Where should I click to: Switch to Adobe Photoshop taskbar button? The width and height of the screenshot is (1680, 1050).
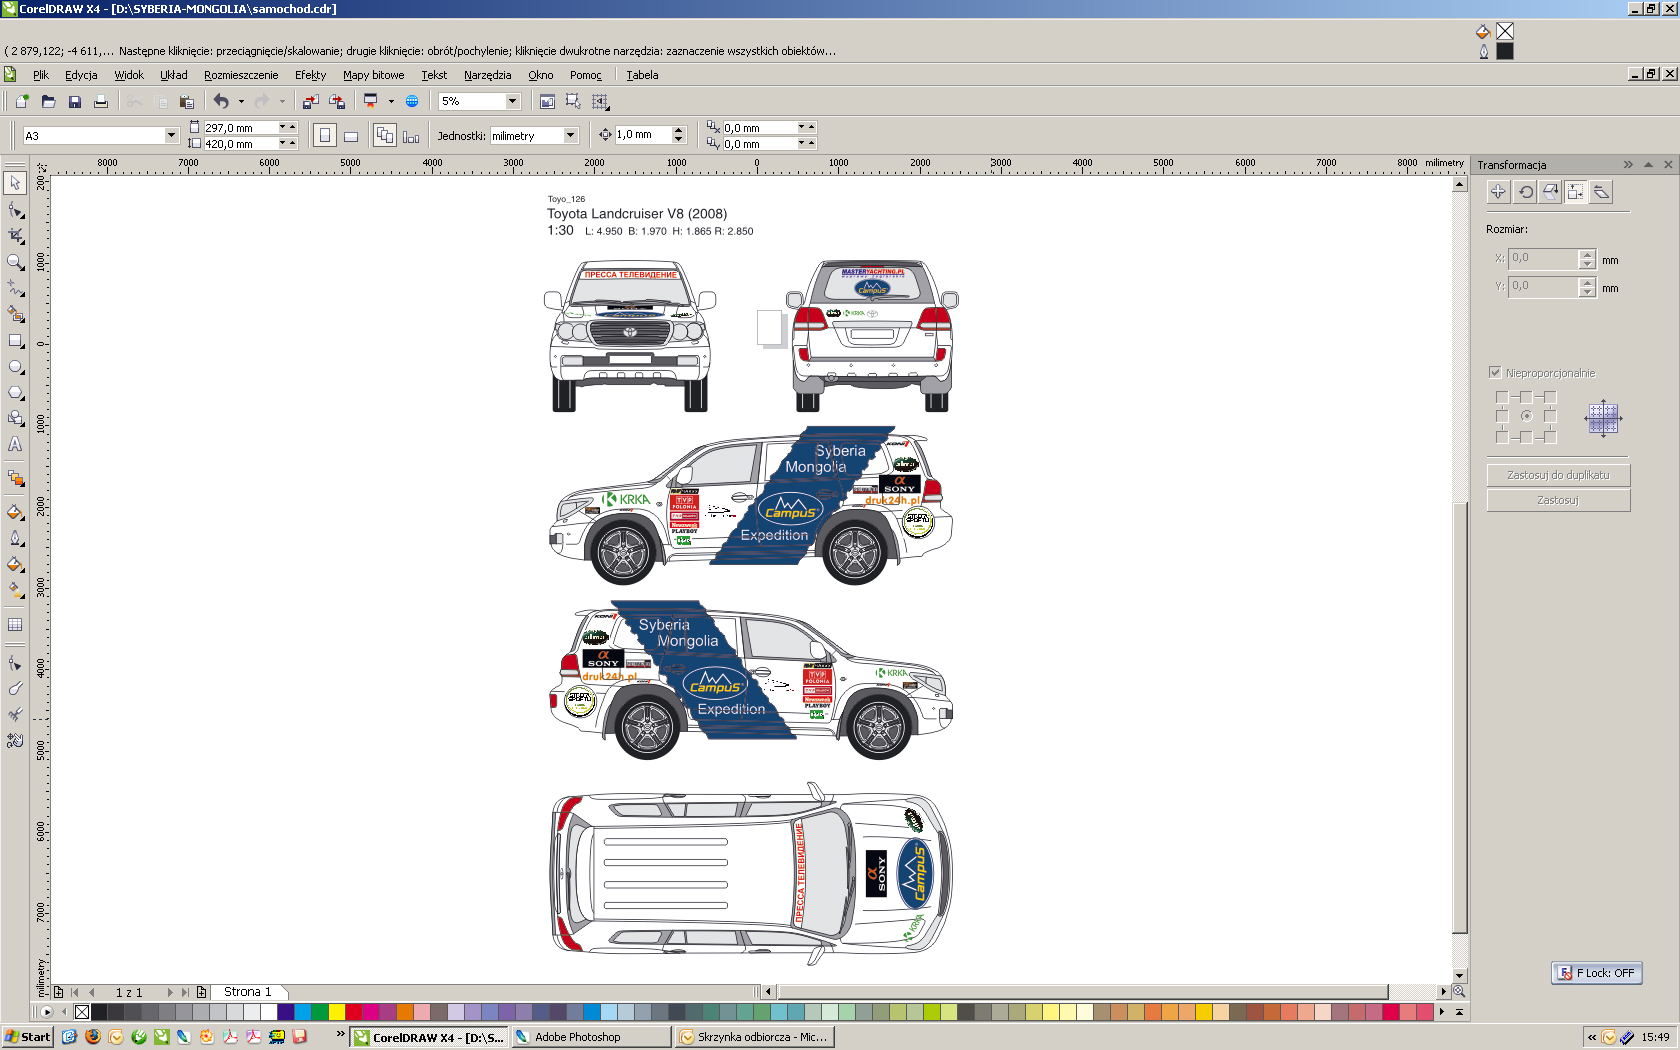click(x=591, y=1037)
